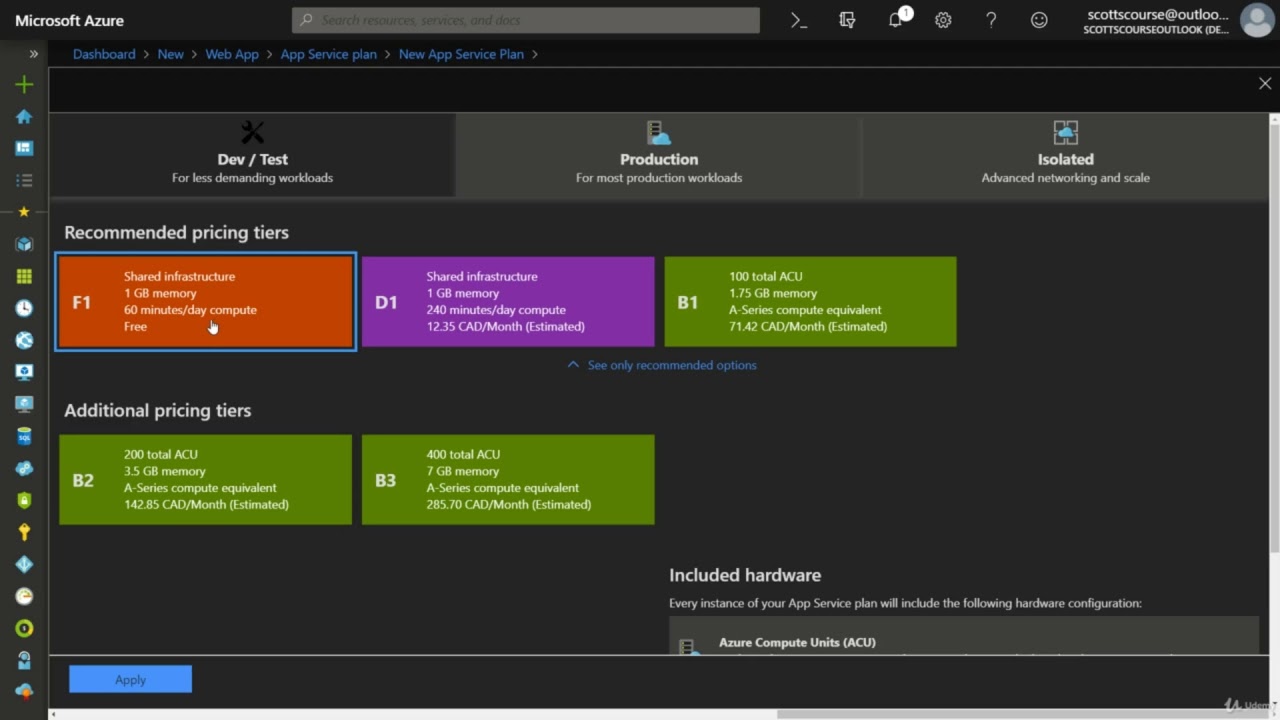Screen dimensions: 1280x720
Task: Choose the D1 Shared pricing tier
Action: [x=508, y=302]
